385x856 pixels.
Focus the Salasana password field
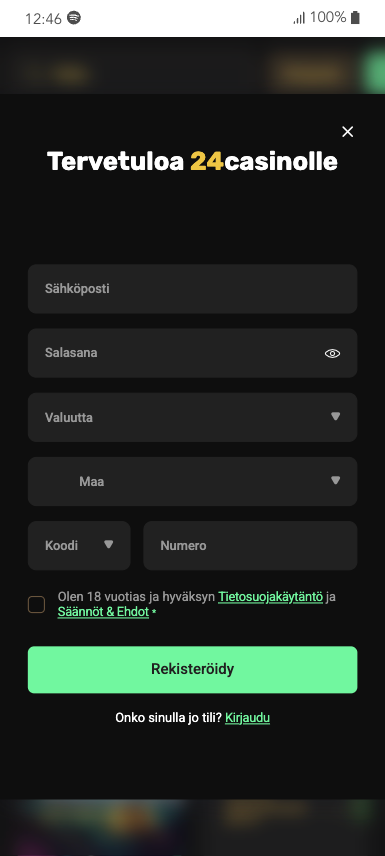pyautogui.click(x=192, y=353)
